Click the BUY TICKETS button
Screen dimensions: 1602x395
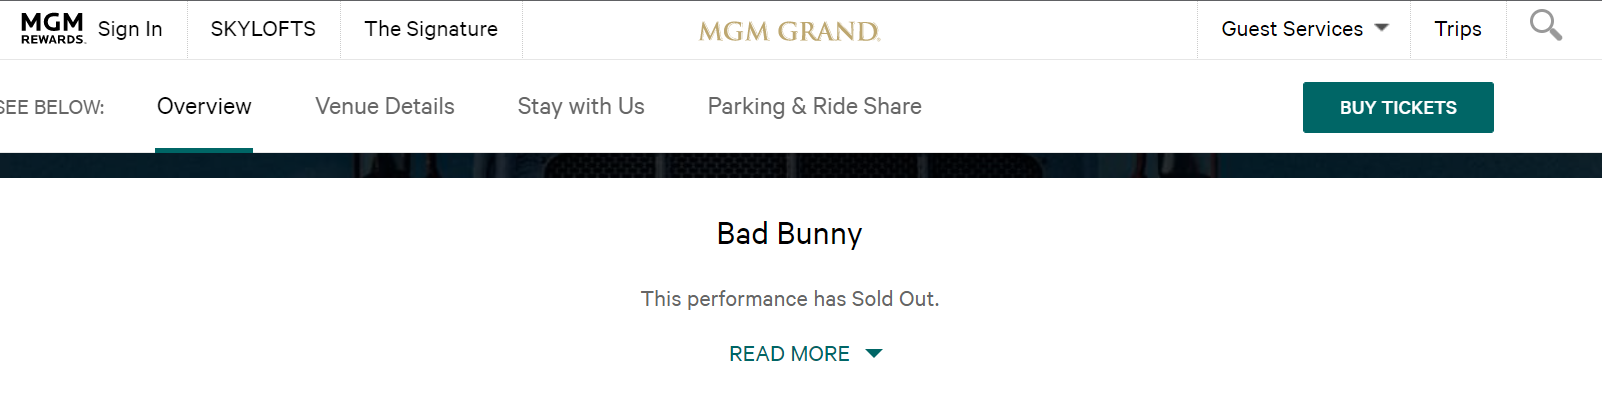pos(1398,107)
